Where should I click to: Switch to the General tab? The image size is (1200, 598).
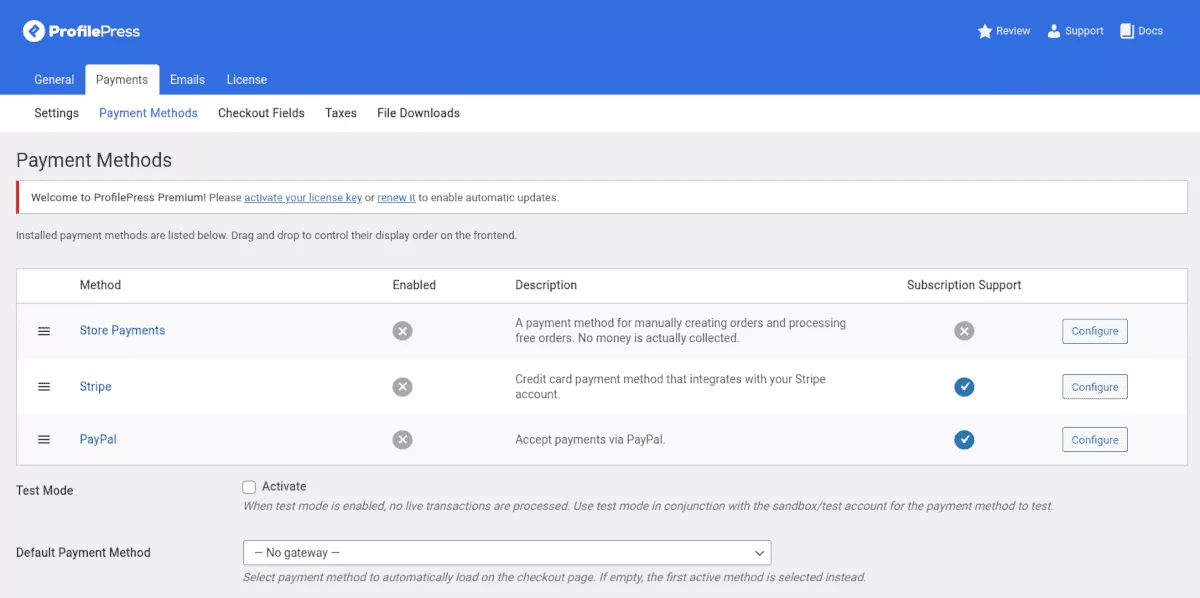(x=54, y=80)
